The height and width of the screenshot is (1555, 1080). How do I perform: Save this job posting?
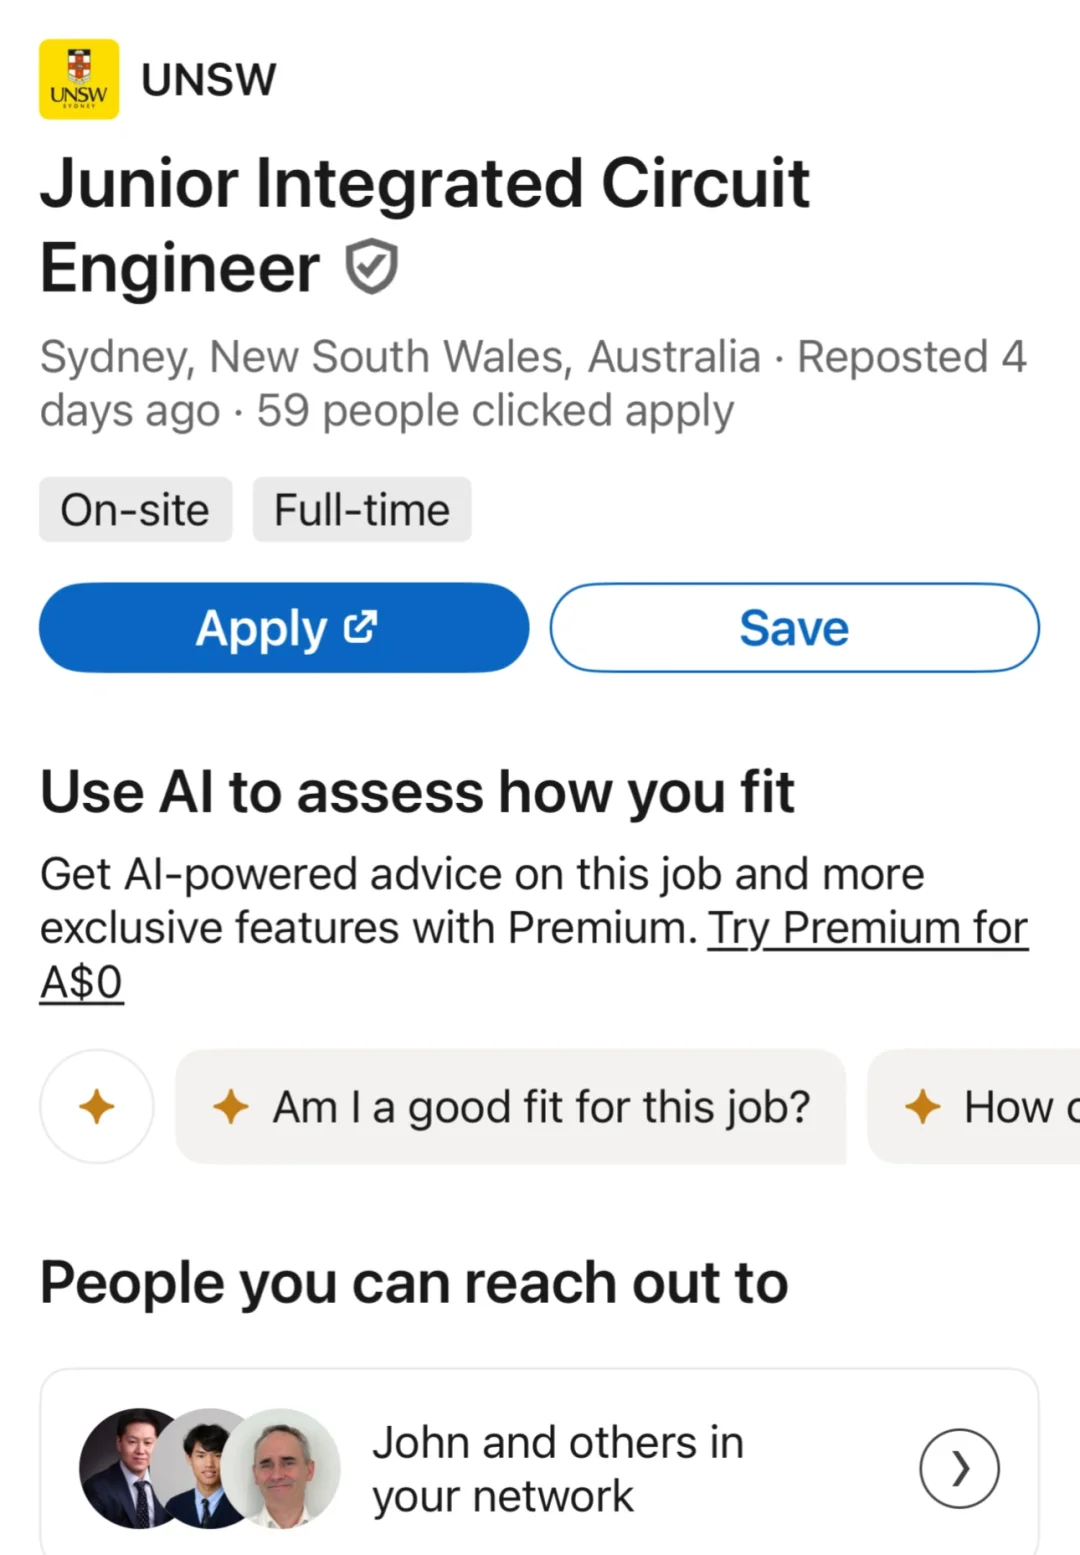click(x=794, y=628)
